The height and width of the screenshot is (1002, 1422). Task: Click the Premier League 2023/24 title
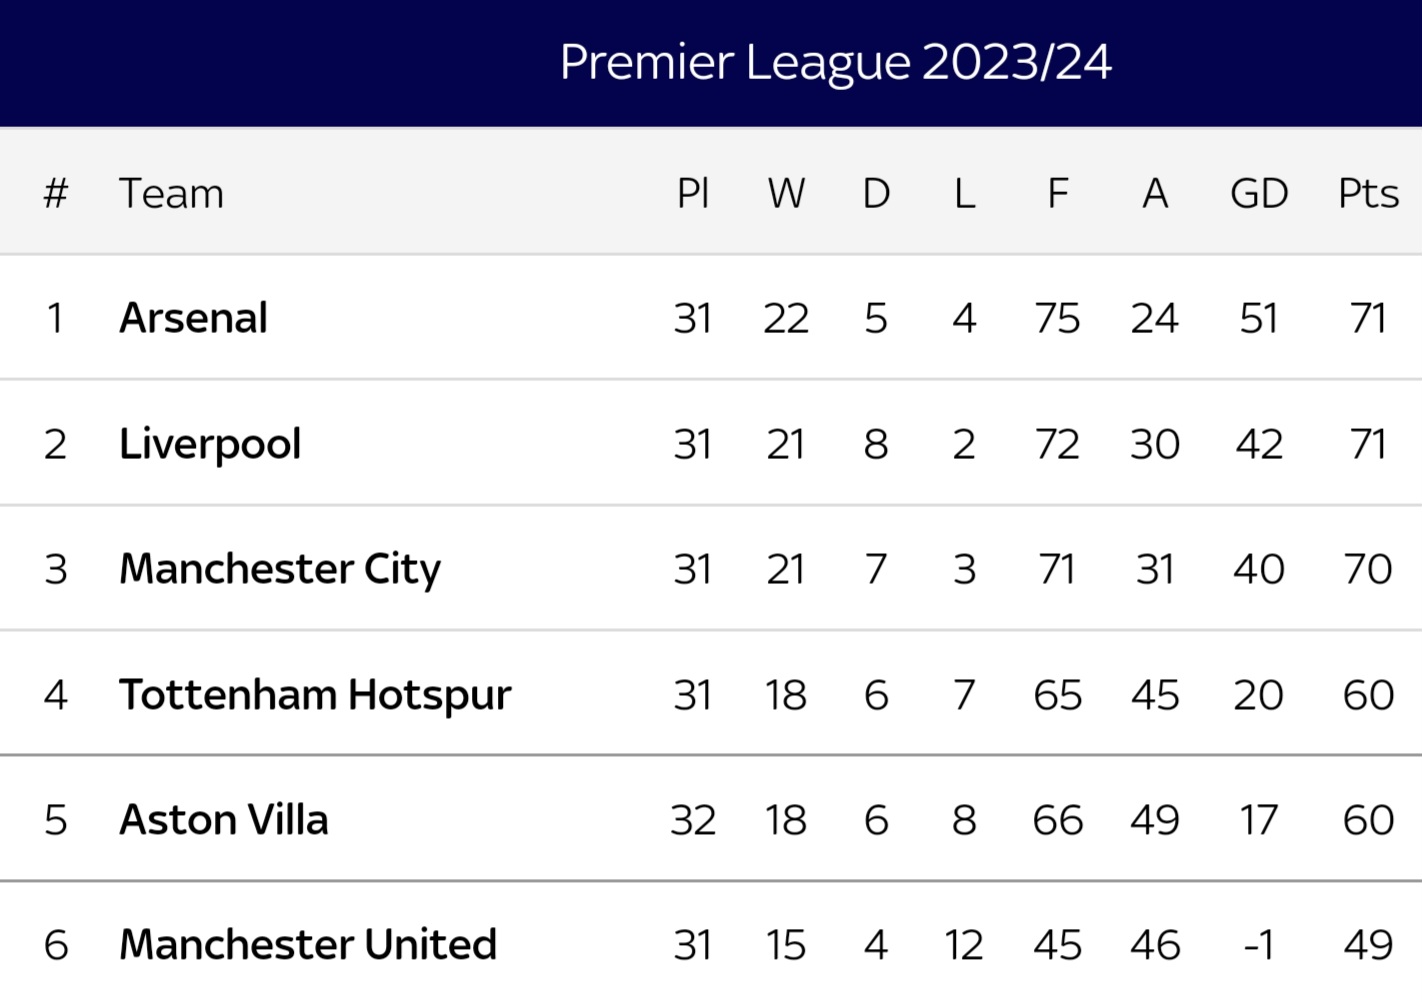(x=835, y=62)
